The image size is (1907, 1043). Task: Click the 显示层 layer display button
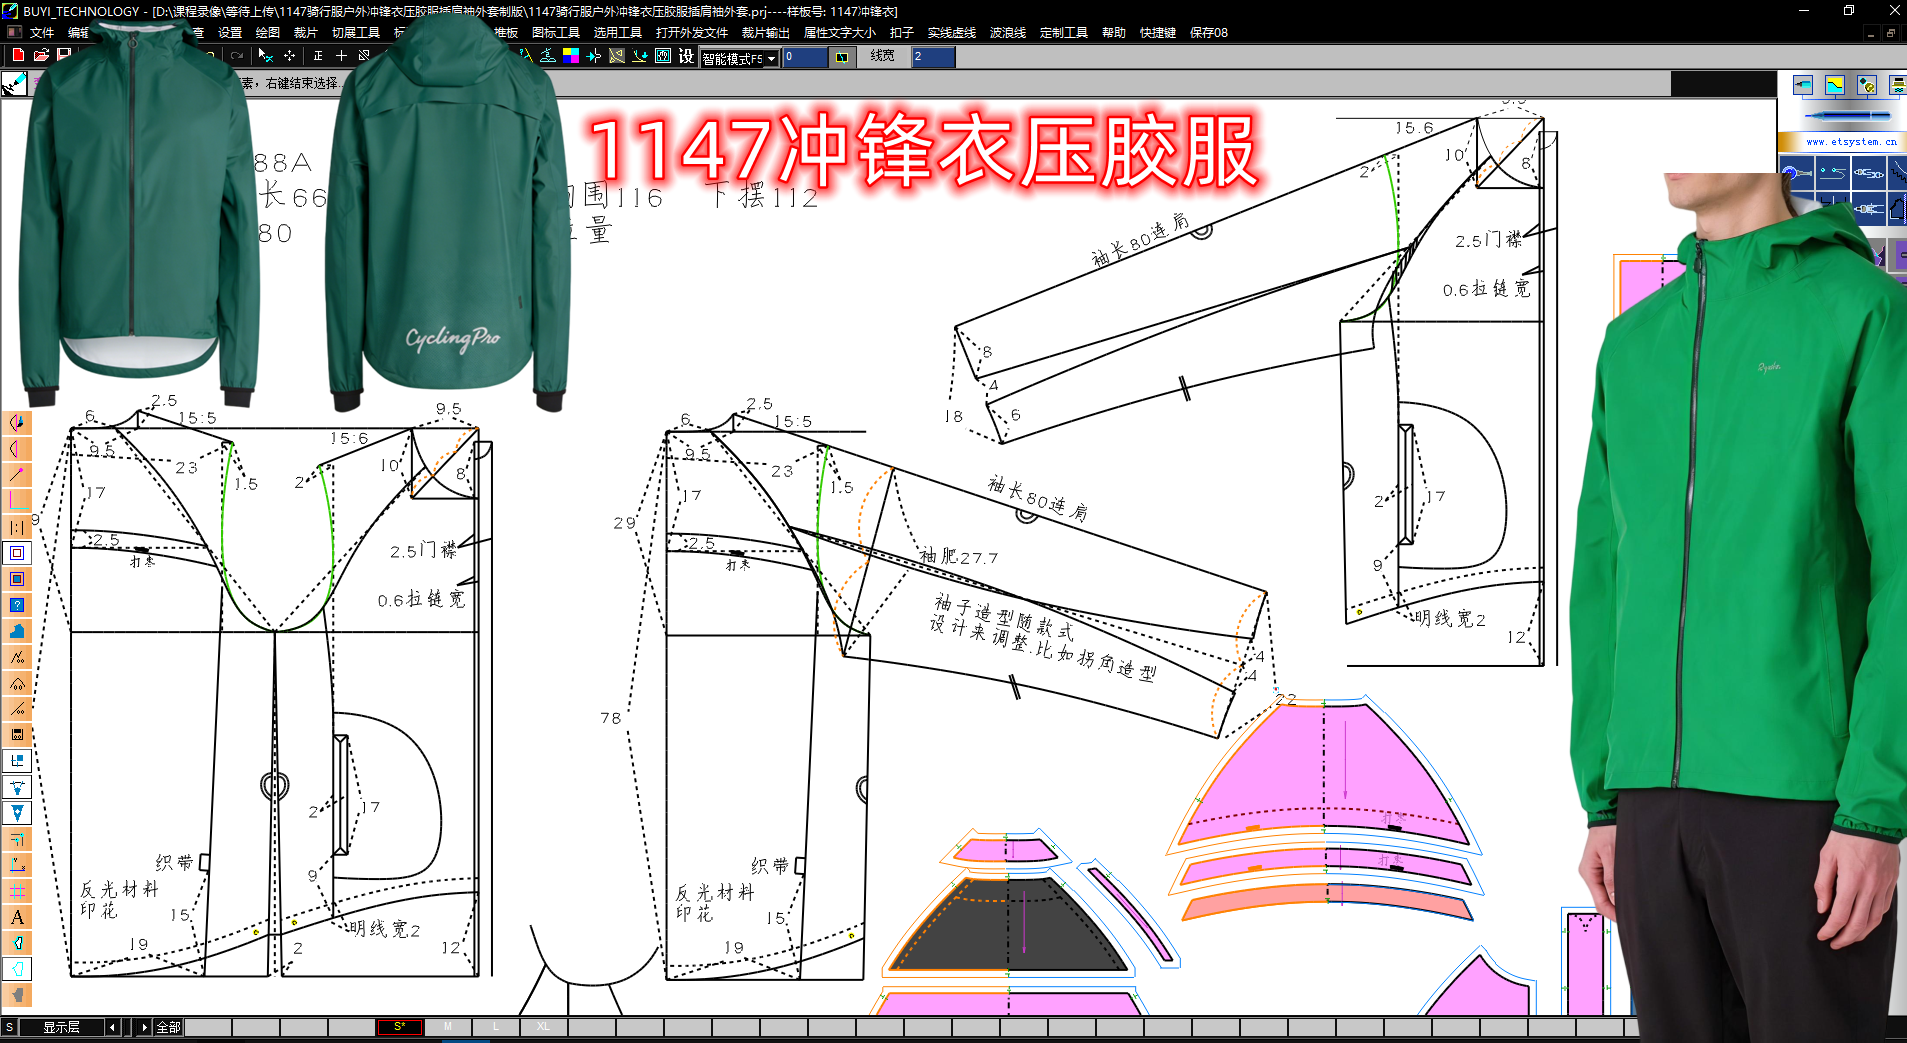tap(60, 1027)
